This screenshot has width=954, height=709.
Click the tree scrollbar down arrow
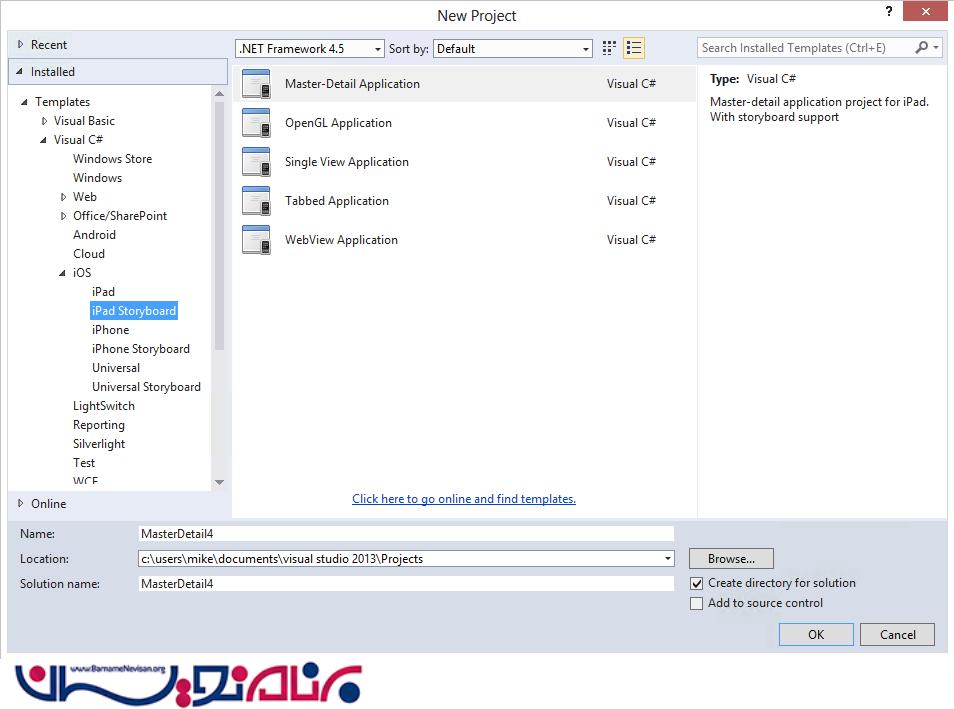click(220, 483)
